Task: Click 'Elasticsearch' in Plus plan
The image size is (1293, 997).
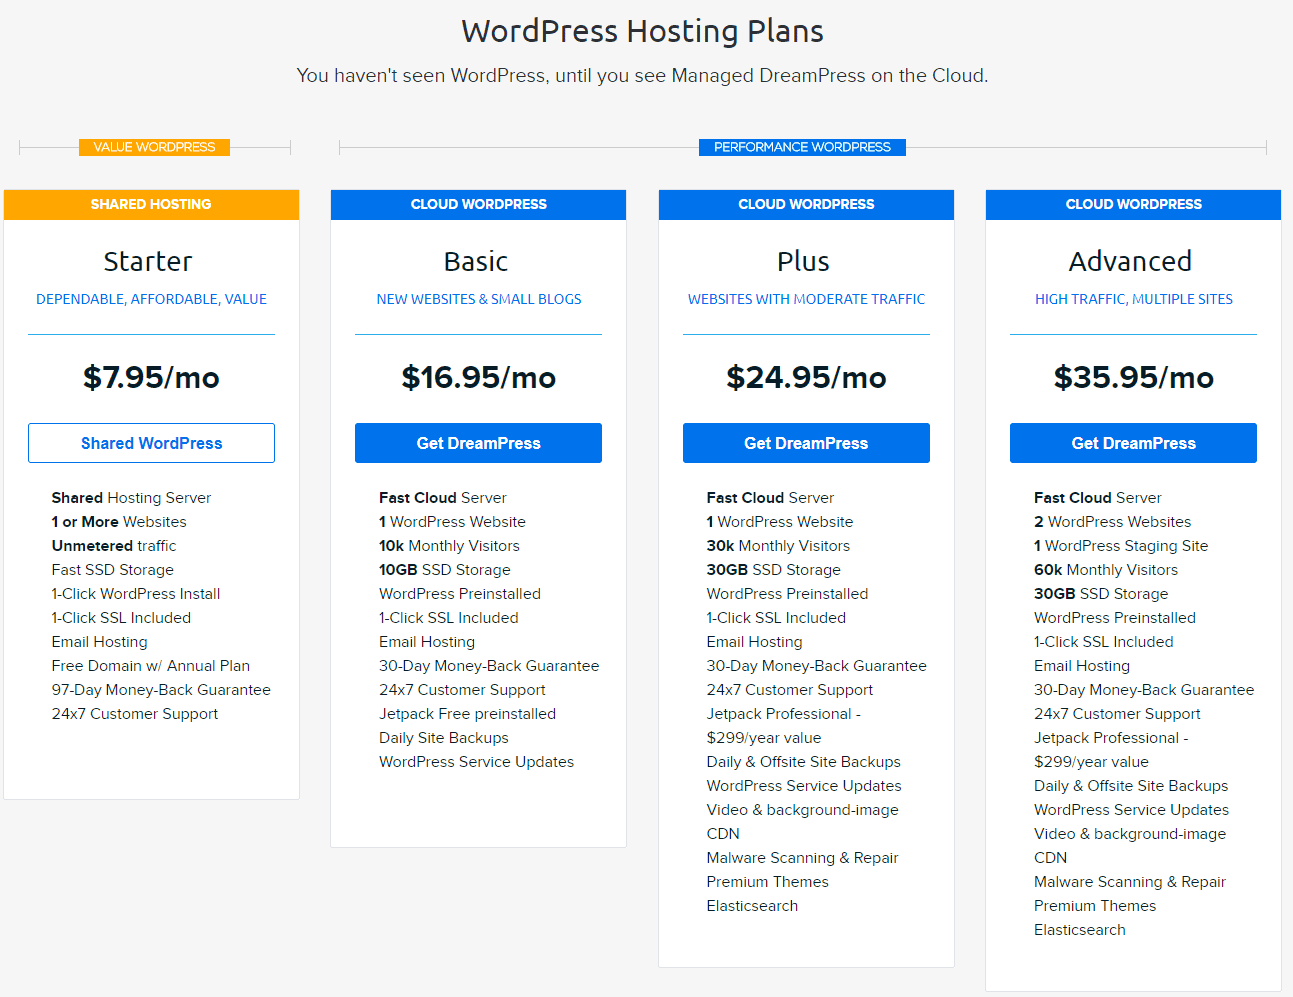Action: pyautogui.click(x=752, y=905)
